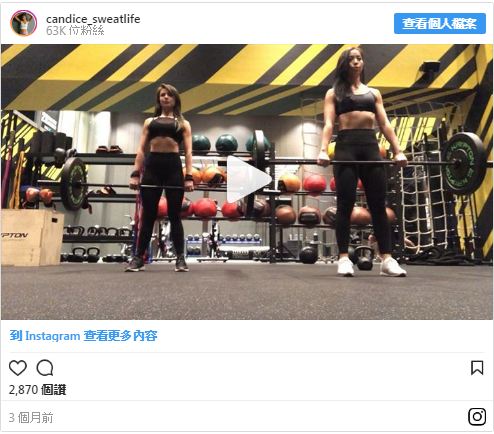Open the candice_sweatlife profile avatar
The height and width of the screenshot is (434, 494).
click(x=23, y=23)
